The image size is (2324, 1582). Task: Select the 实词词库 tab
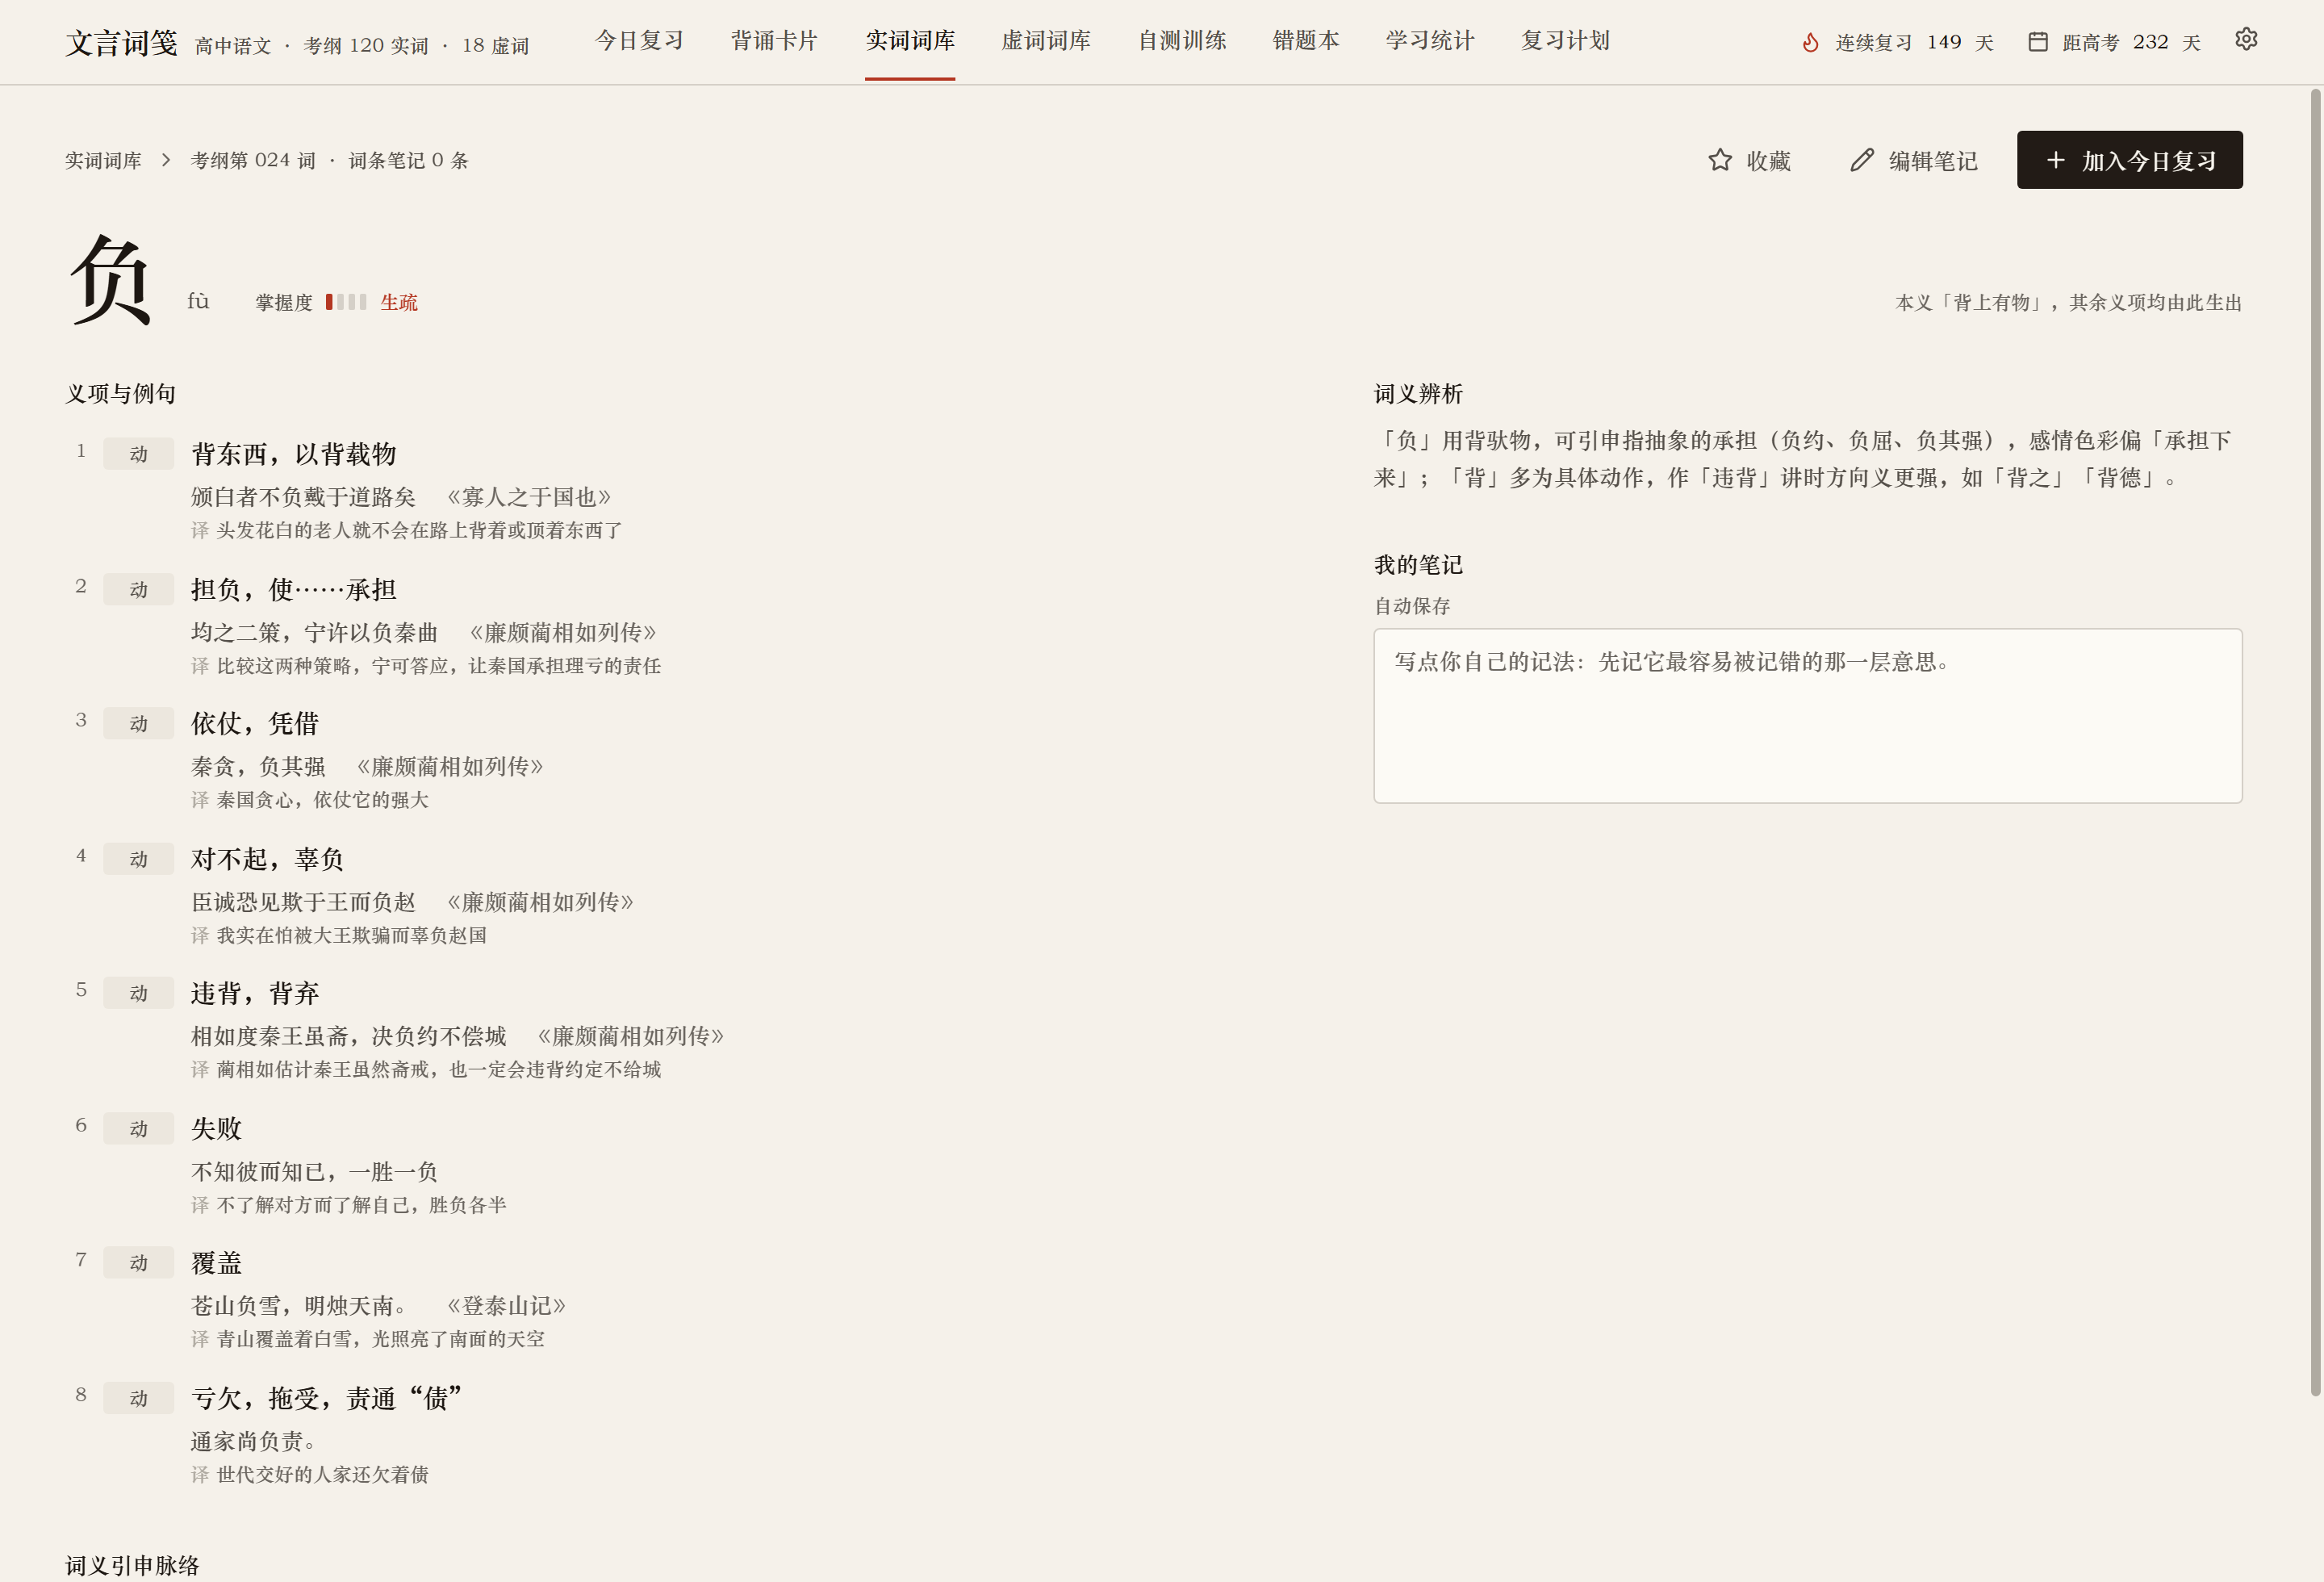click(910, 41)
